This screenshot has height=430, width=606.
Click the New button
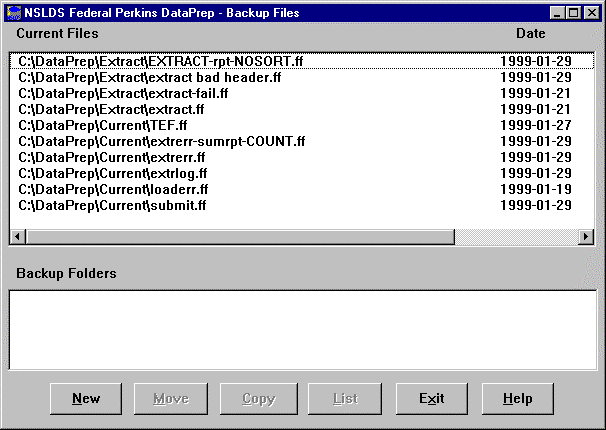coord(86,399)
